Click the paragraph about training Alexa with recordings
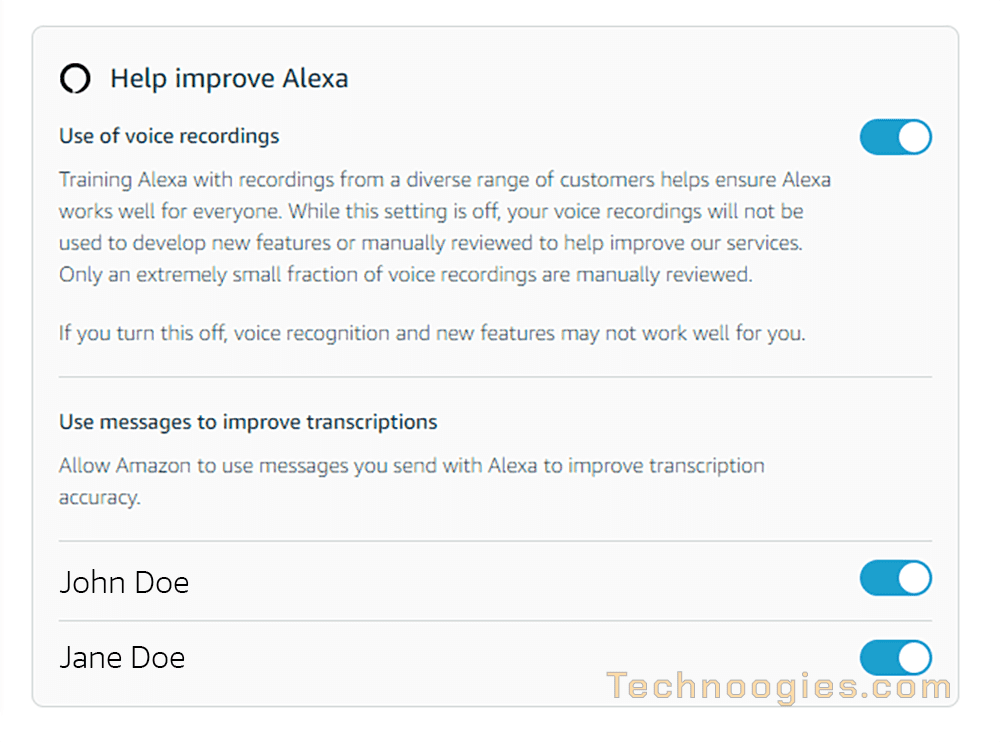1000x742 pixels. coord(445,227)
